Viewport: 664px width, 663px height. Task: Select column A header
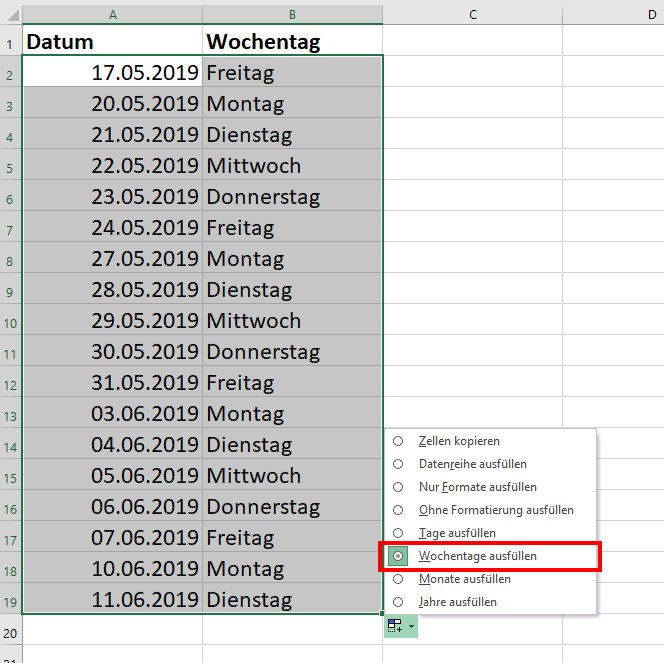point(113,15)
